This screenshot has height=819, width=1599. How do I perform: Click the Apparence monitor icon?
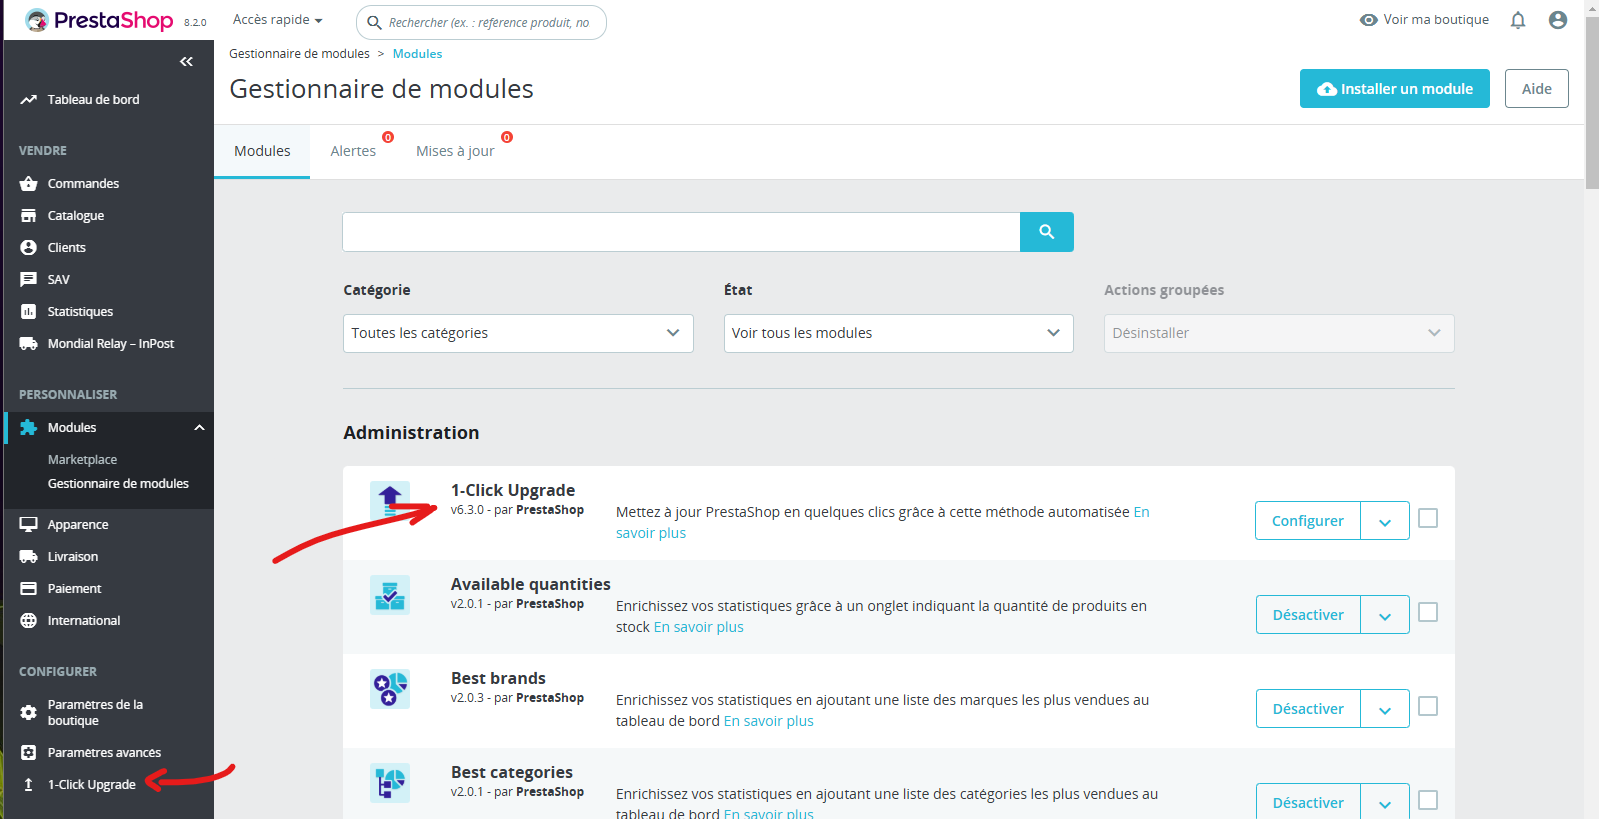tap(28, 524)
